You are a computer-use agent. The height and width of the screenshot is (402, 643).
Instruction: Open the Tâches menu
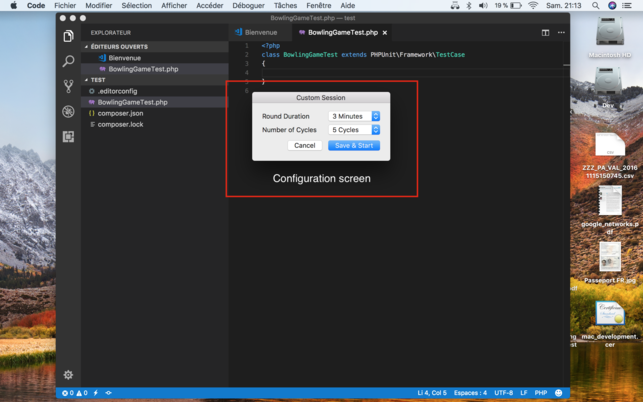click(285, 5)
